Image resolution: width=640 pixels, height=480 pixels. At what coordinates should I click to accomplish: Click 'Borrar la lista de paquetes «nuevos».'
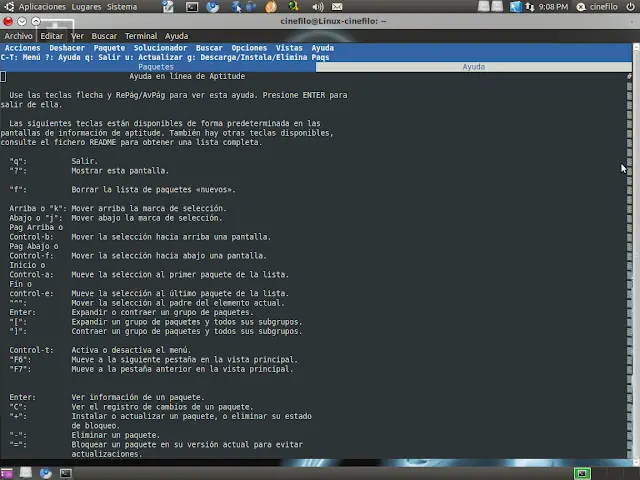153,189
